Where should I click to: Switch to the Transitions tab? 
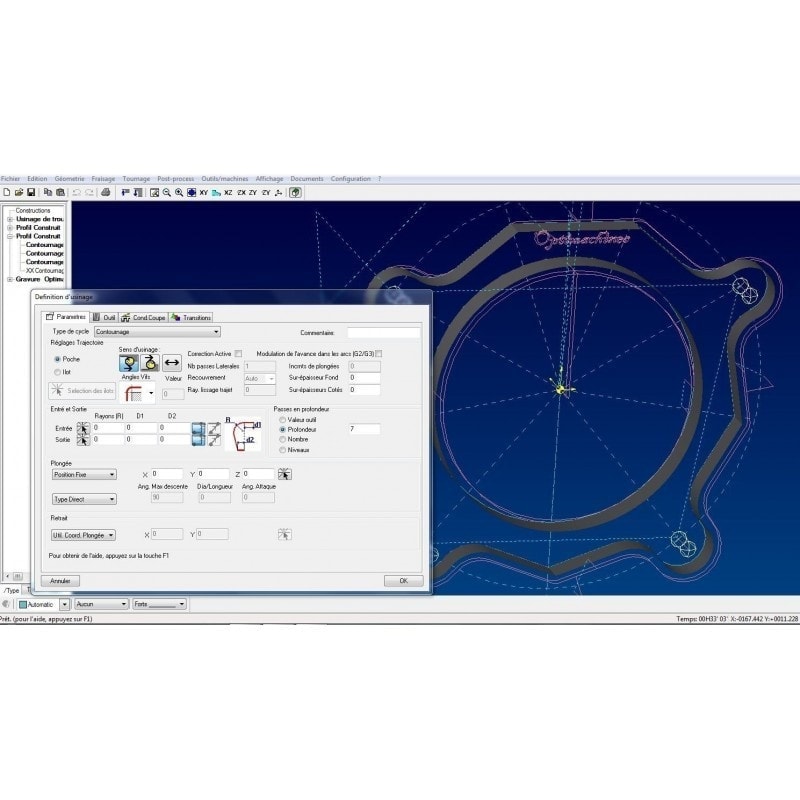pos(191,317)
